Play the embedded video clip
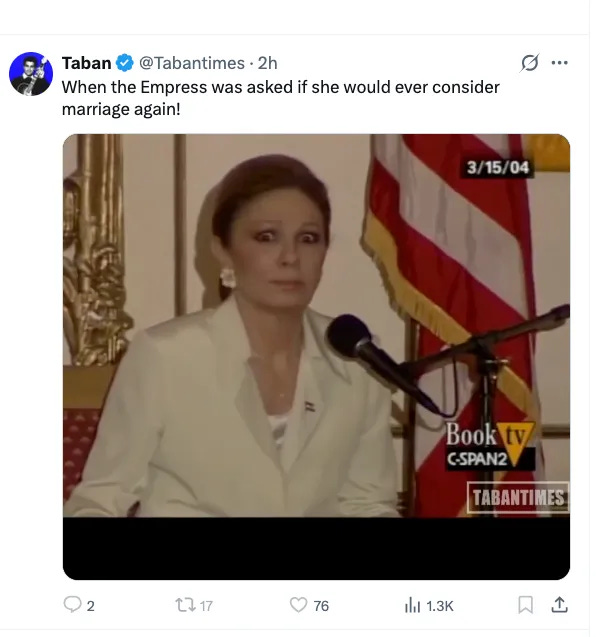 point(316,325)
